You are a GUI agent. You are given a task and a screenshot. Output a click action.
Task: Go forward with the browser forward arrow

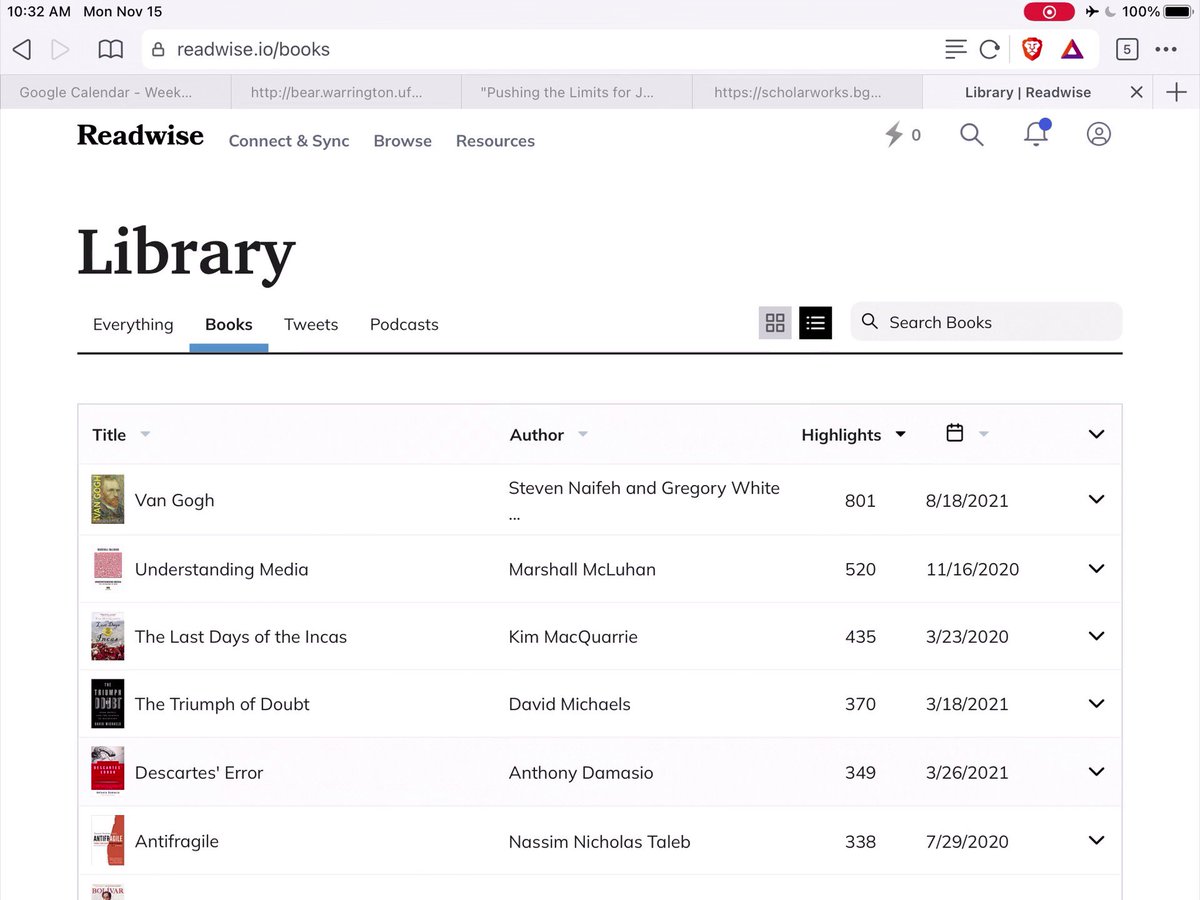[60, 49]
